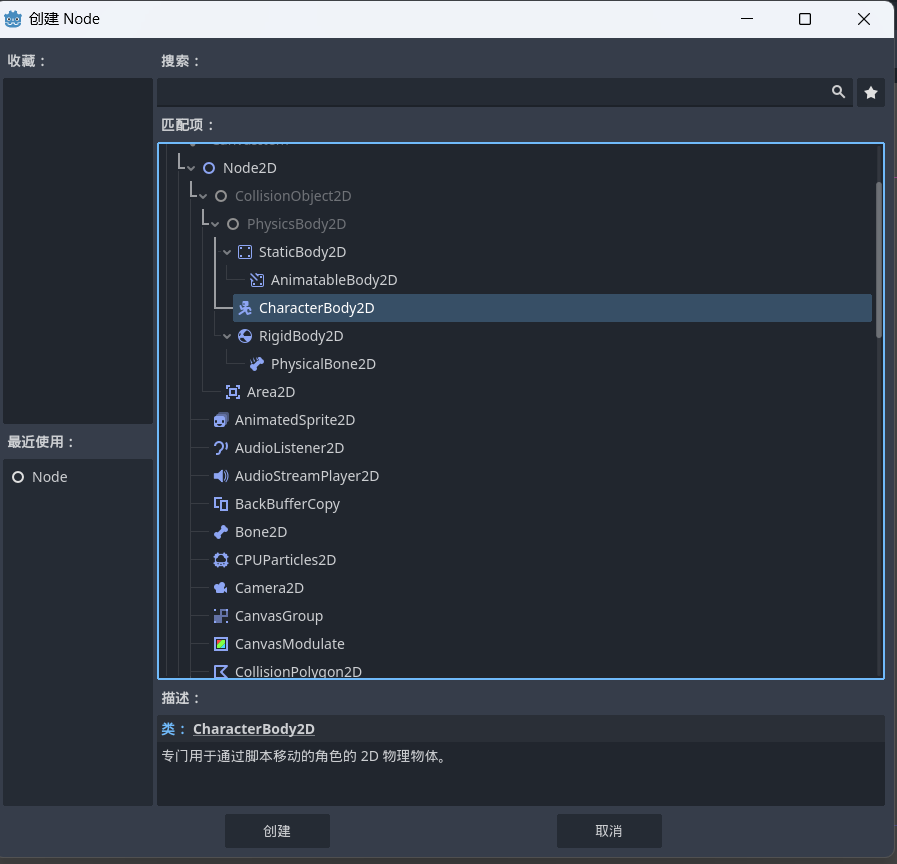Click the AnimatableBody2D node icon
Screen dimensions: 897x864
tap(257, 280)
